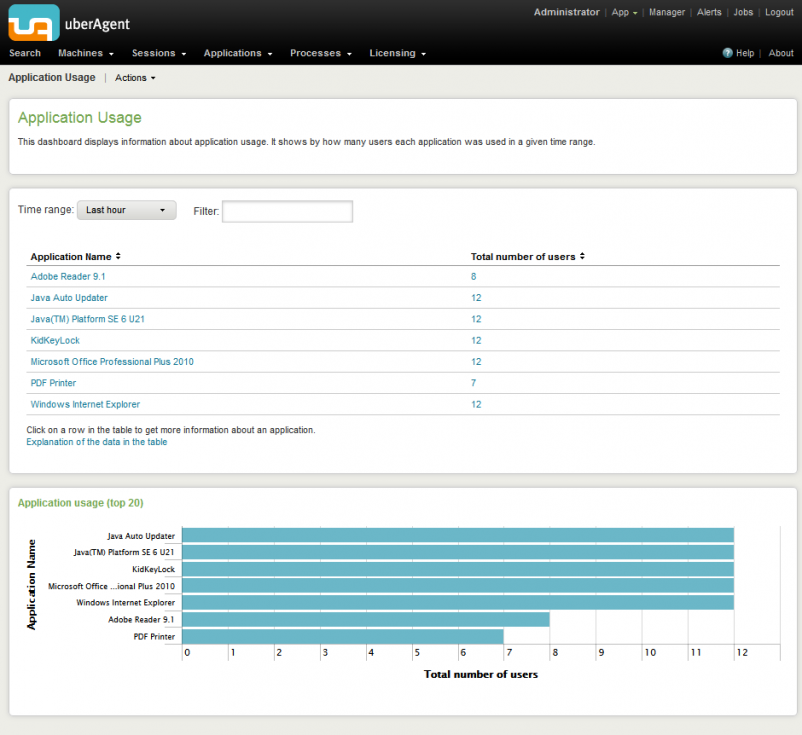
Task: Open the KidKeyLock application link
Action: (x=55, y=340)
